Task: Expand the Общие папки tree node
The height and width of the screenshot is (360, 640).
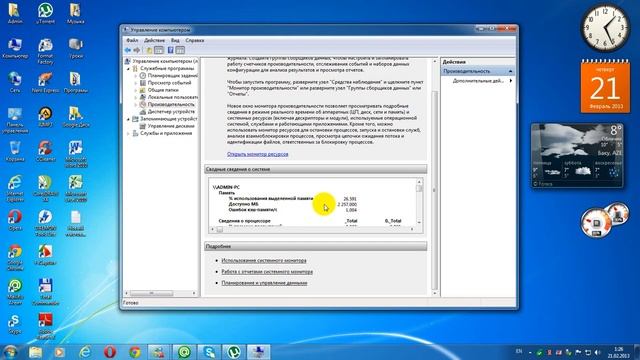Action: [136, 90]
